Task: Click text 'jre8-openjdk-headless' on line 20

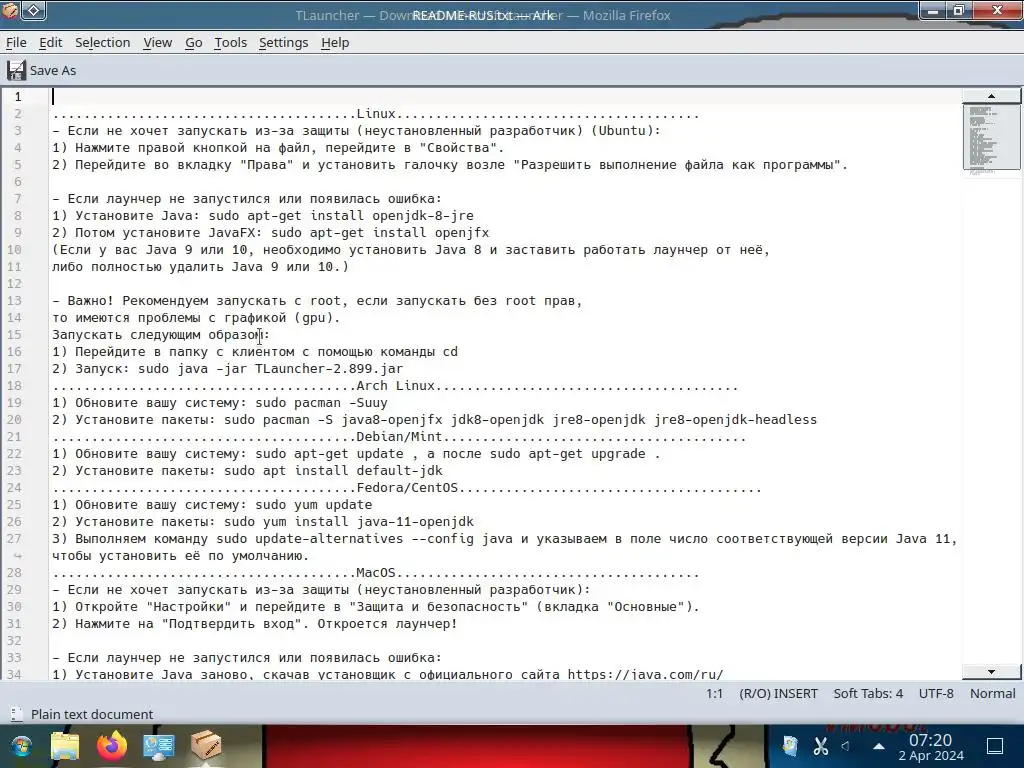Action: 735,419
